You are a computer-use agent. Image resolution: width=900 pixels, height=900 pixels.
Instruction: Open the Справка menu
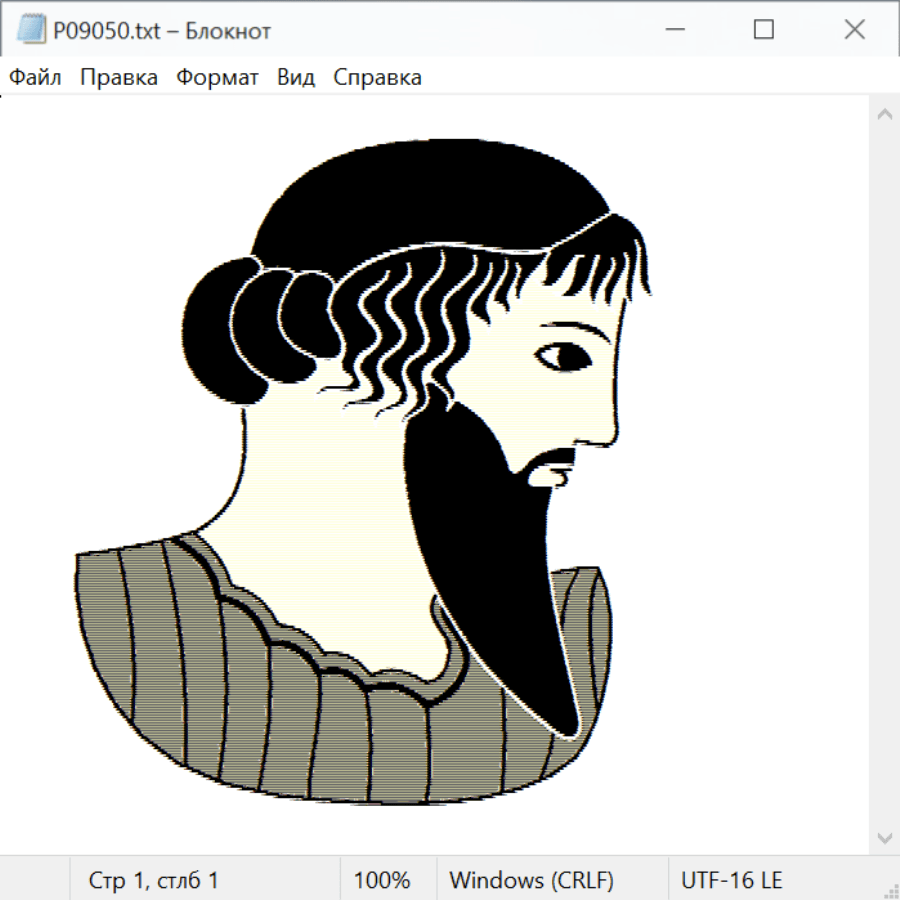pyautogui.click(x=377, y=78)
